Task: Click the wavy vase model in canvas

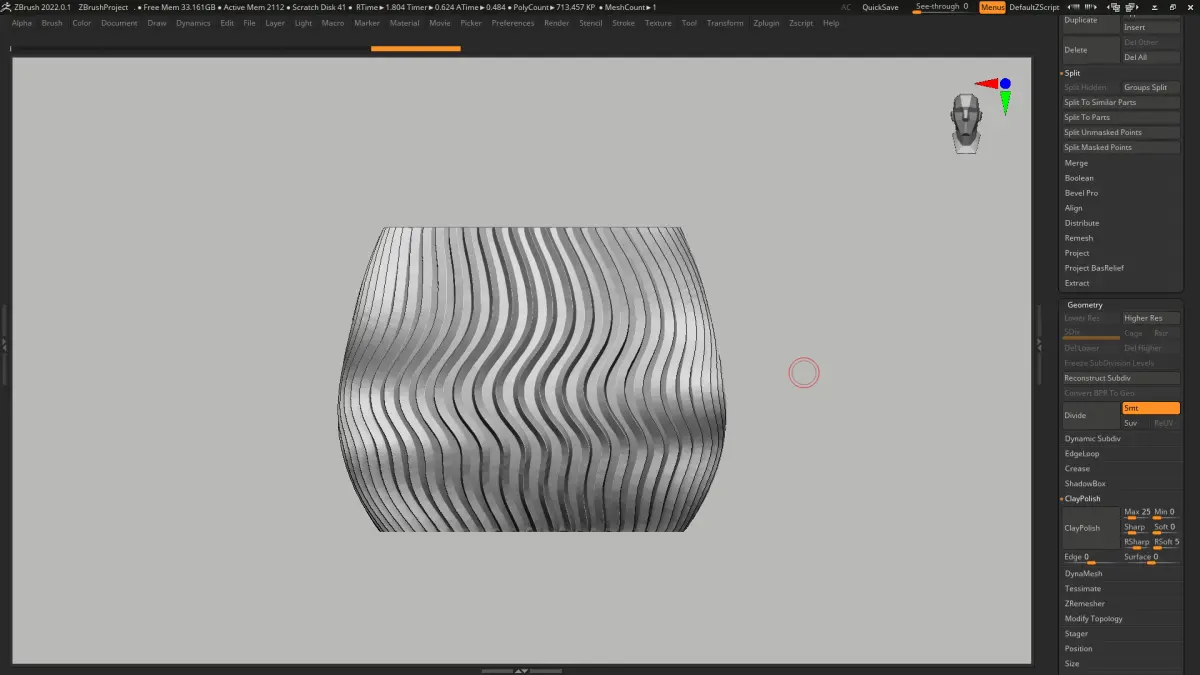Action: pyautogui.click(x=532, y=378)
